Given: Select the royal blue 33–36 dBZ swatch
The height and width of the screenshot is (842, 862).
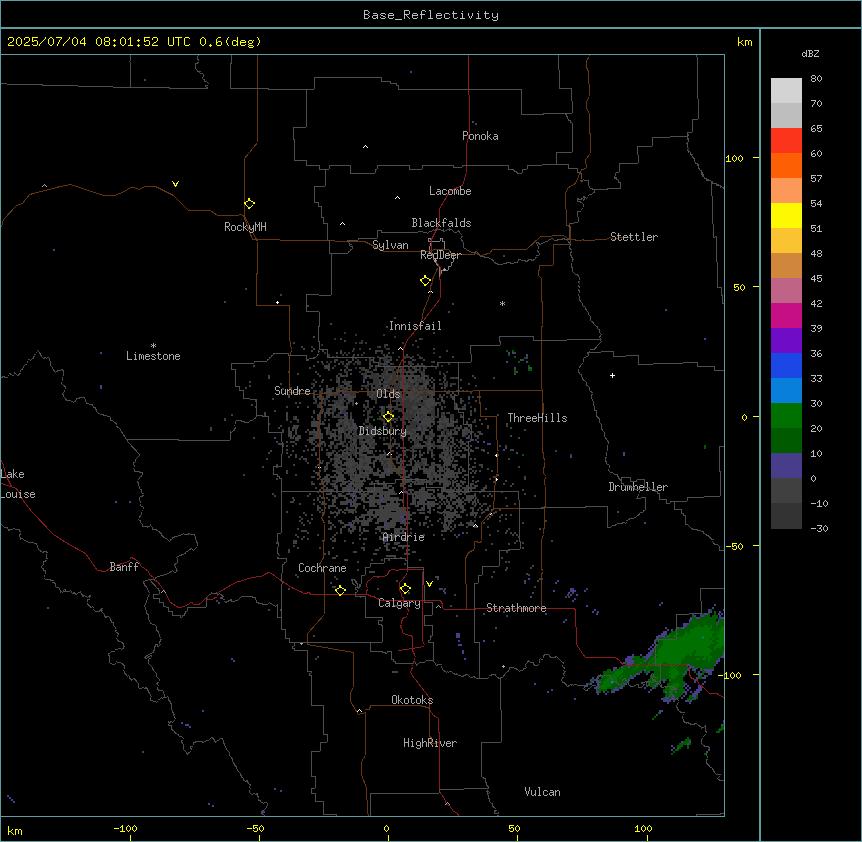Looking at the screenshot, I should point(786,365).
